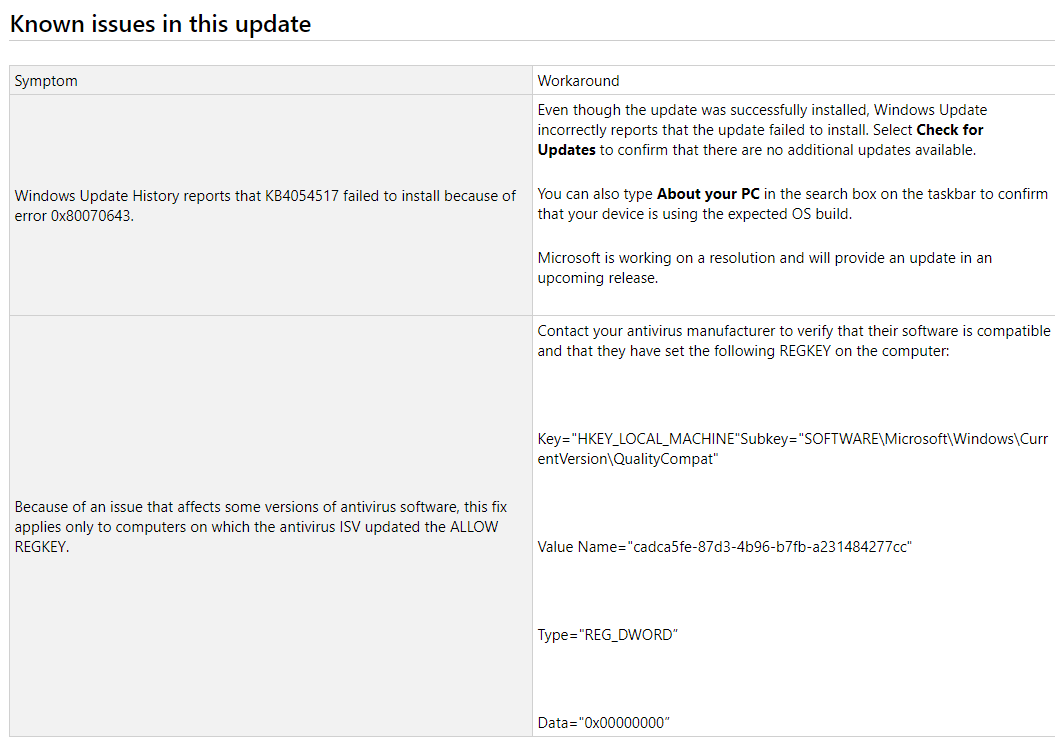The height and width of the screenshot is (737, 1055).
Task: Click the HKEY_LOCAL_MACHINE key line
Action: point(793,439)
